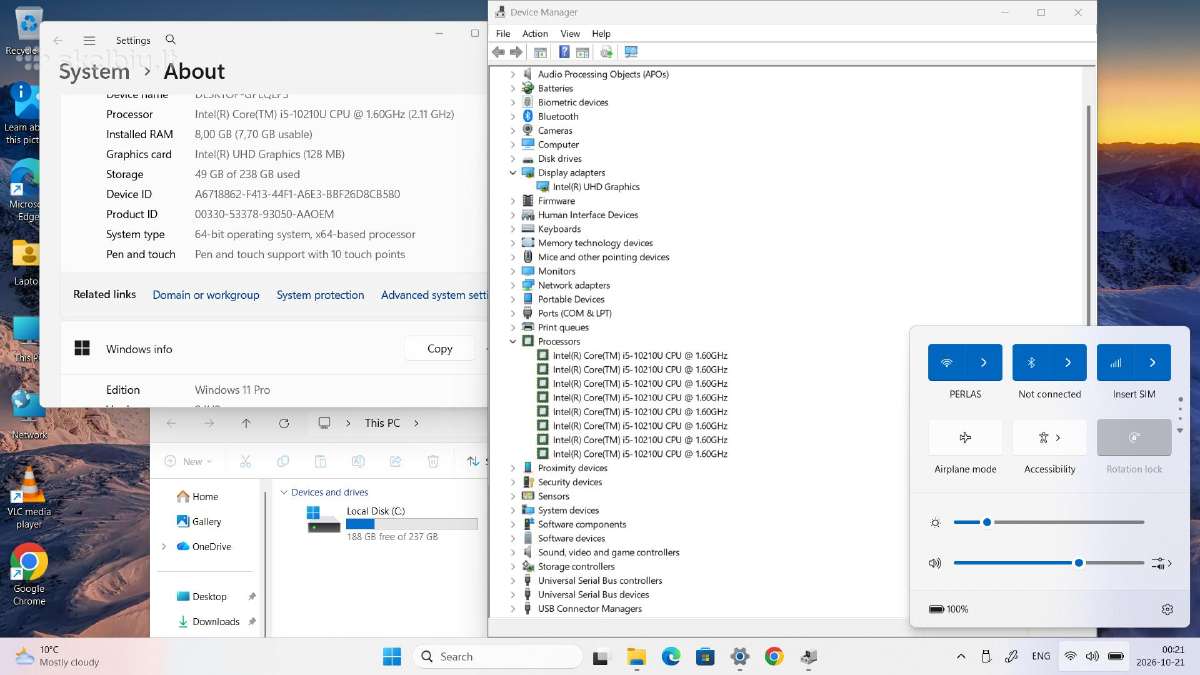Open the Help menu in Device Manager
Screen dimensions: 1200x675
(x=601, y=34)
